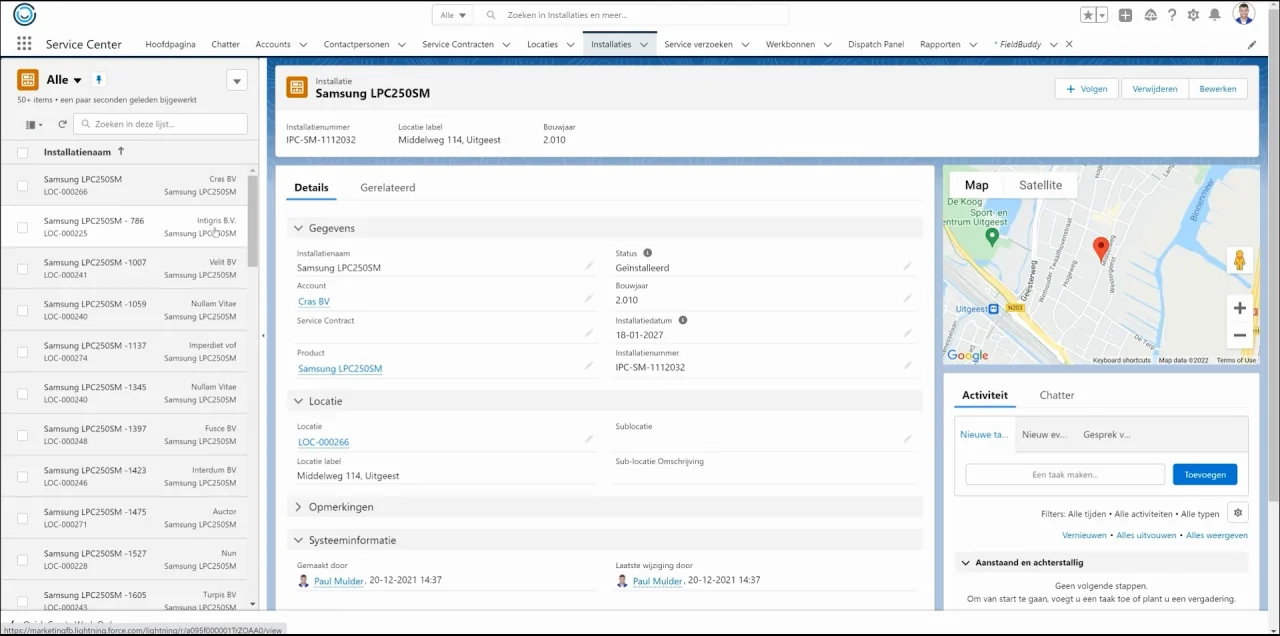Check the Samsung LPC250SM - 786 row
This screenshot has width=1280, height=636.
22,227
